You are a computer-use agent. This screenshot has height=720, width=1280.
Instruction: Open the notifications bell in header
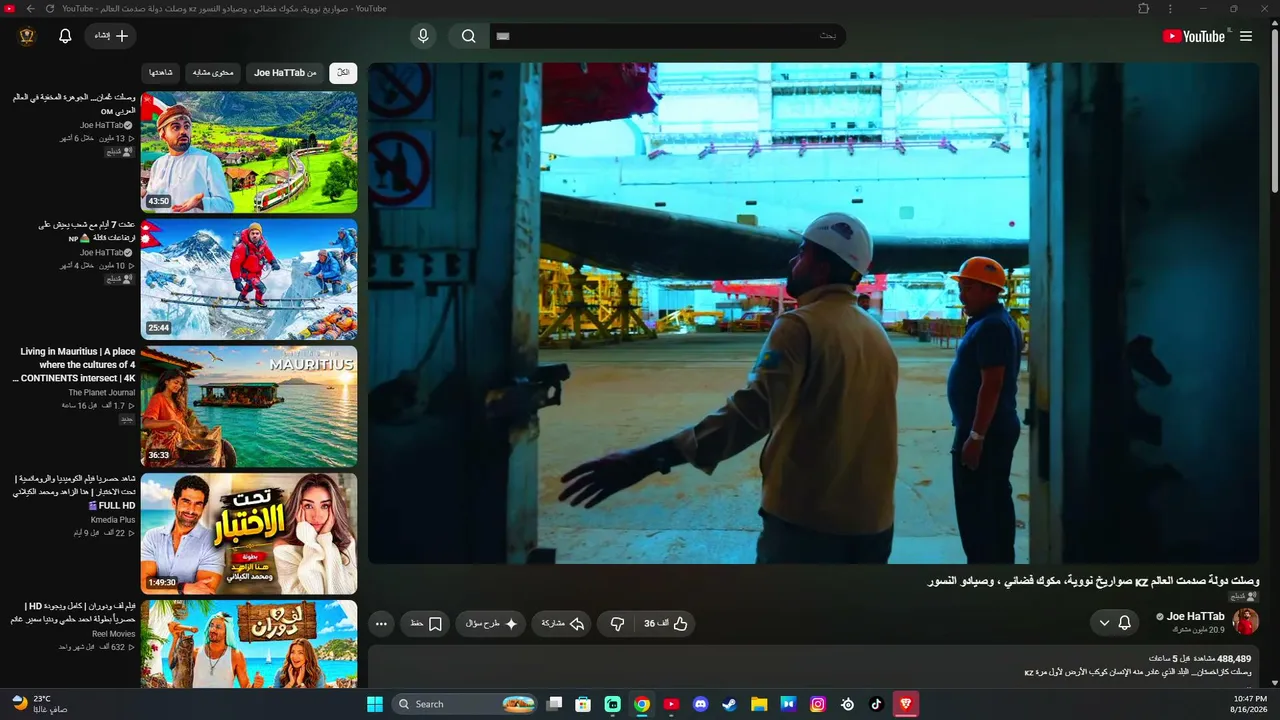(x=65, y=36)
